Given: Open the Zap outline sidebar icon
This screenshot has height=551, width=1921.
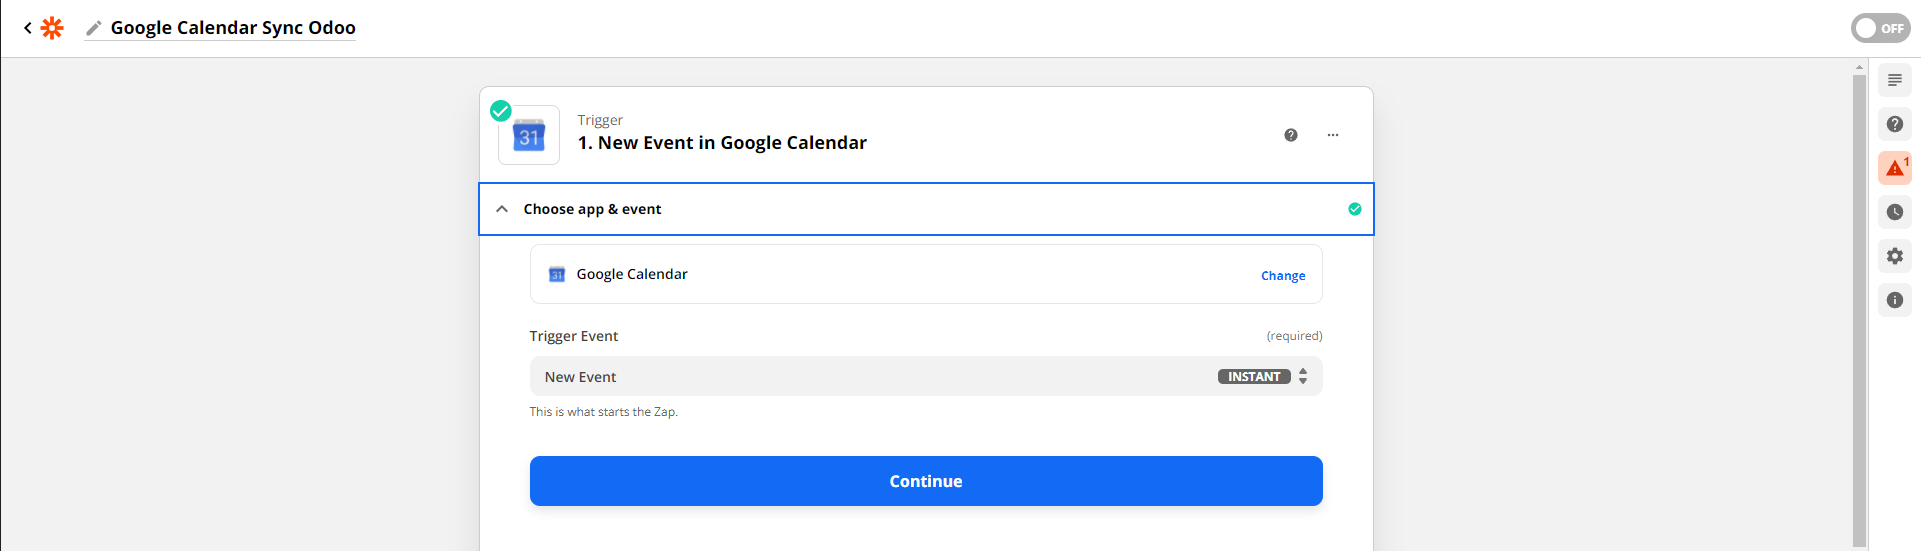Looking at the screenshot, I should (x=1894, y=80).
